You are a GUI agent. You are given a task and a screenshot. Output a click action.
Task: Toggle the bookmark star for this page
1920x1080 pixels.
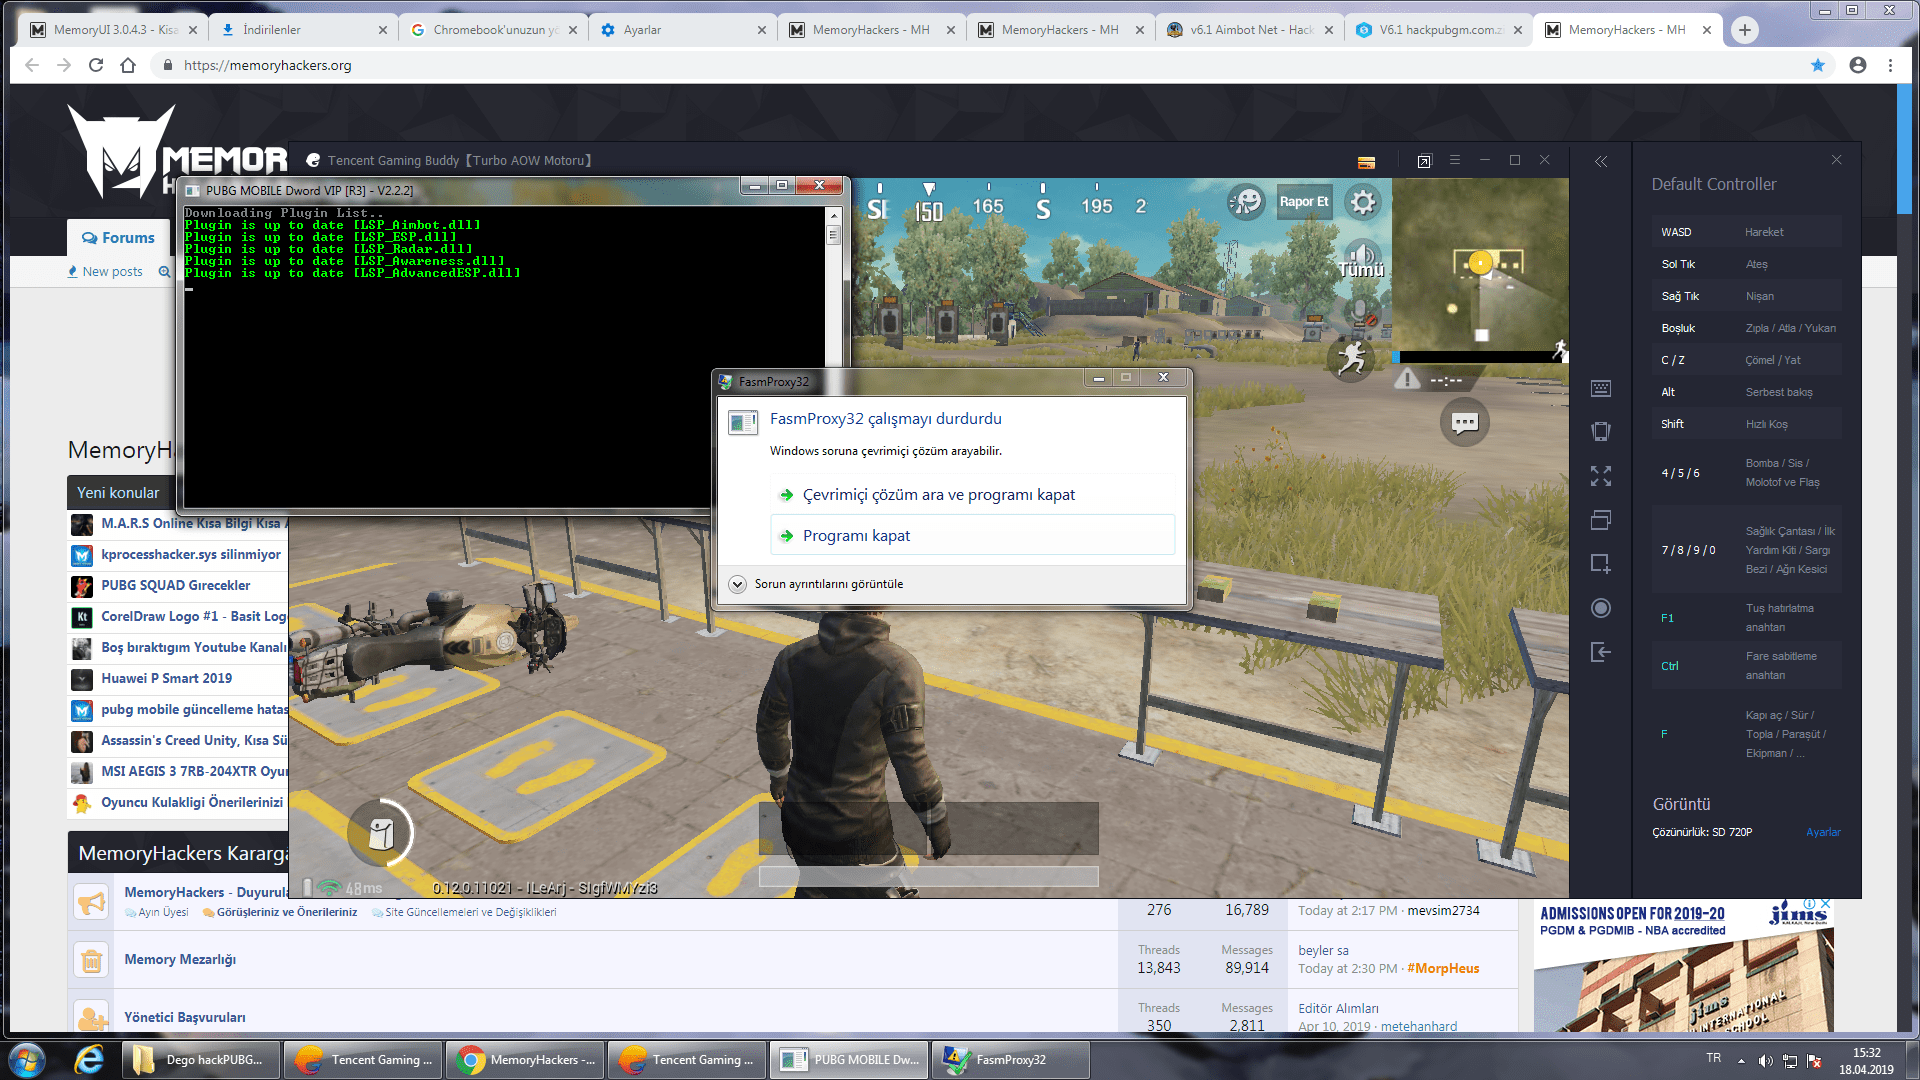pyautogui.click(x=1818, y=65)
